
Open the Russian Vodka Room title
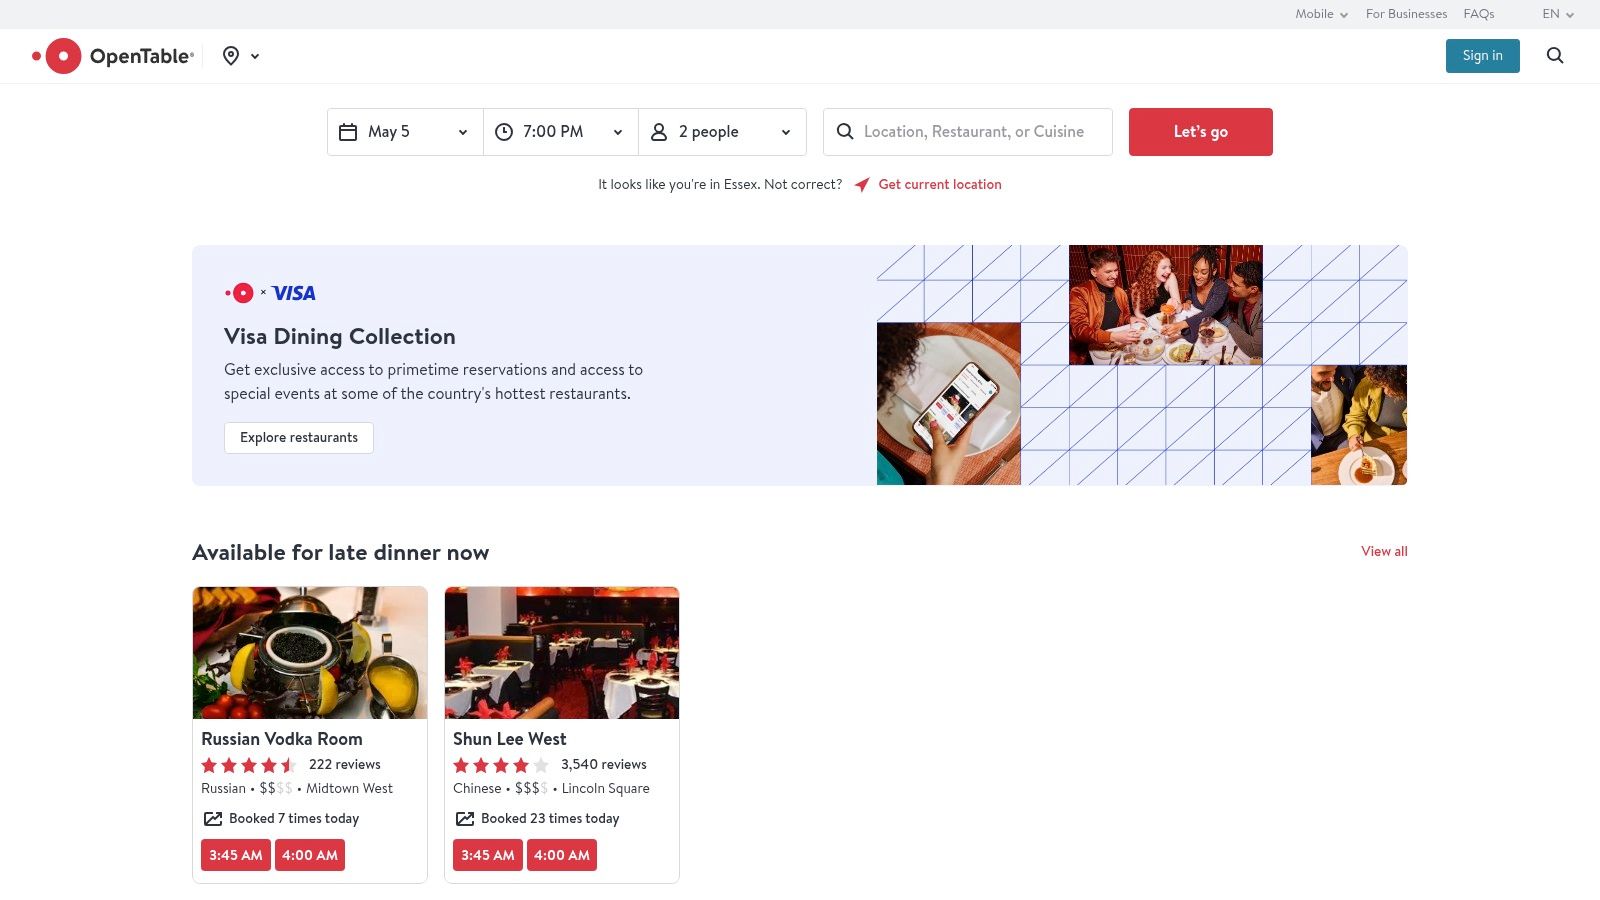tap(282, 739)
